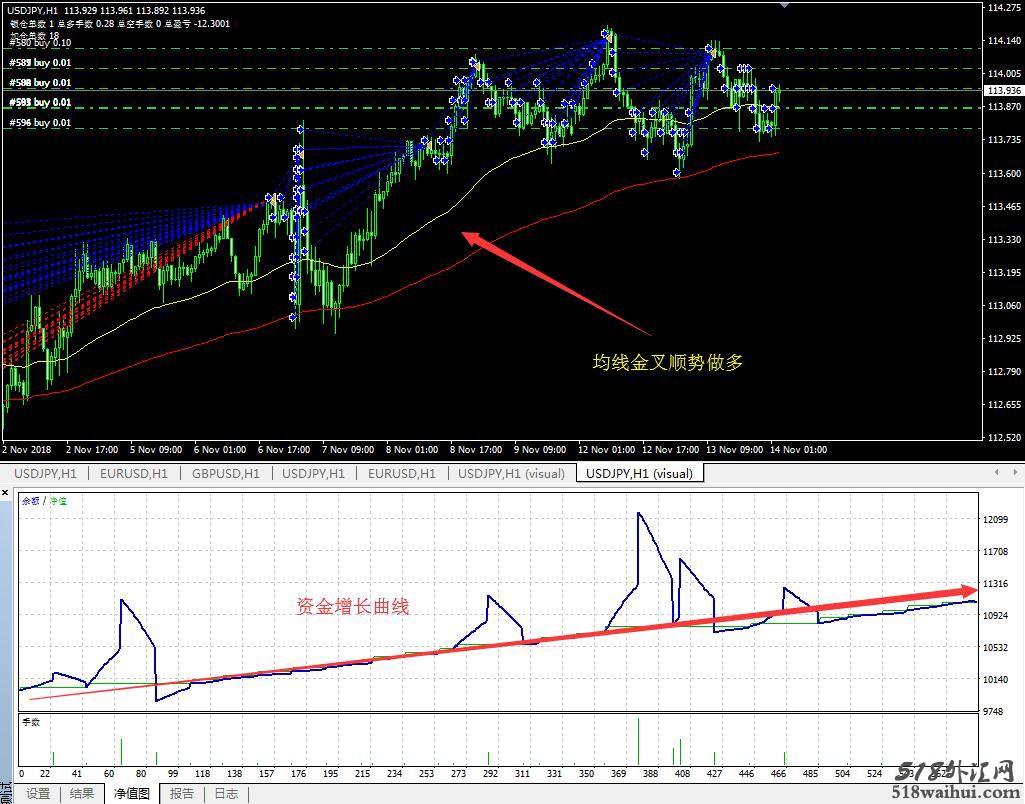This screenshot has height=804, width=1025.
Task: Open the leftmost USDJPY,H1 chart tab
Action: click(45, 473)
